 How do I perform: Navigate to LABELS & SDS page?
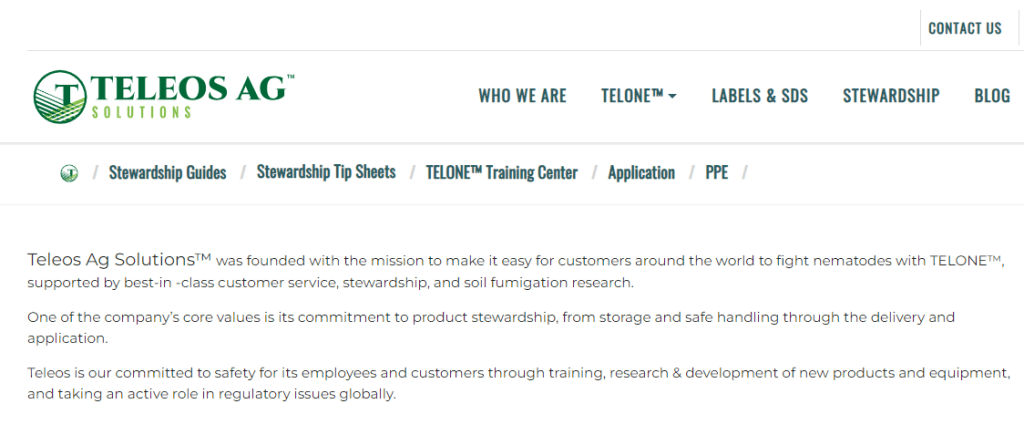(x=760, y=96)
